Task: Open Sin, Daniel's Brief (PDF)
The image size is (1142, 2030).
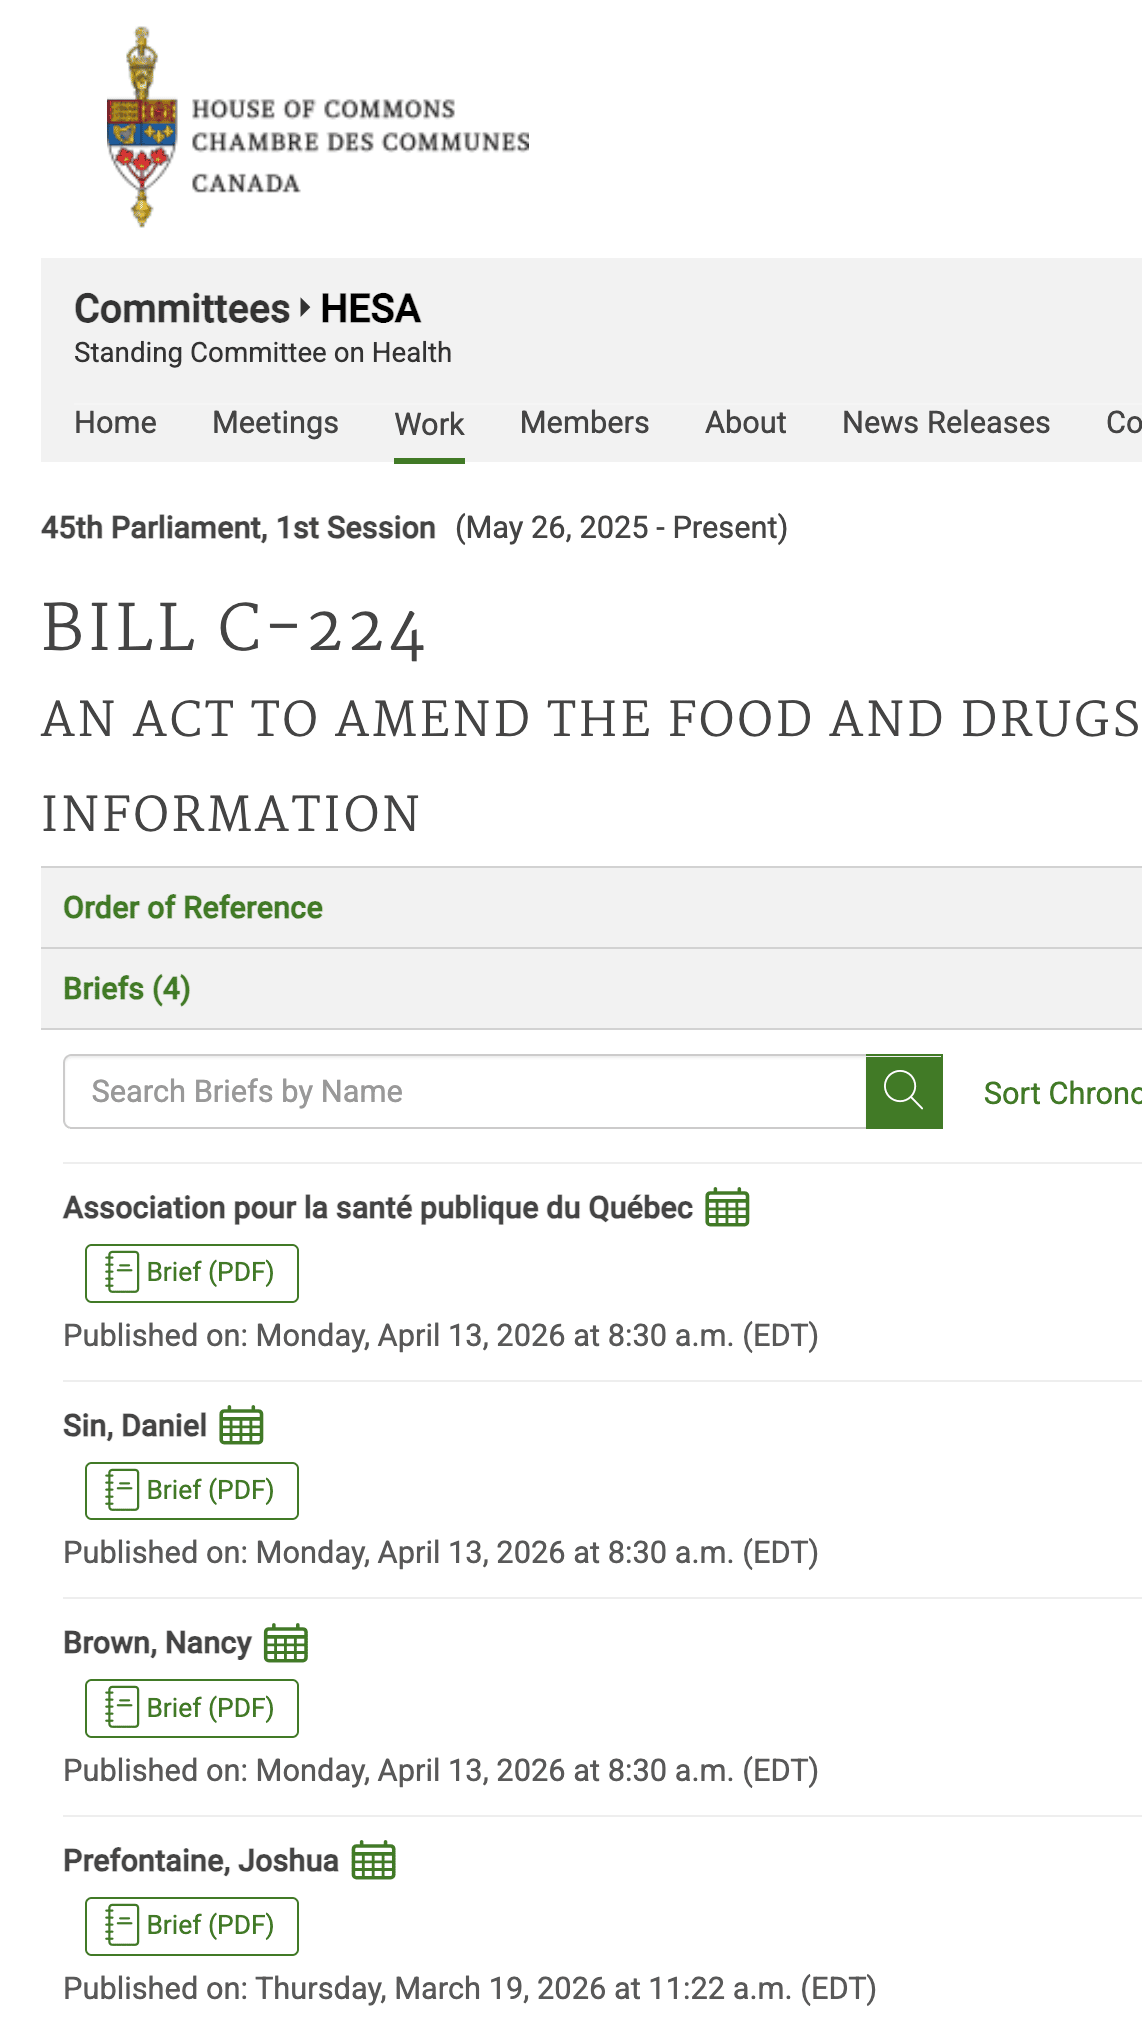Action: (x=192, y=1491)
